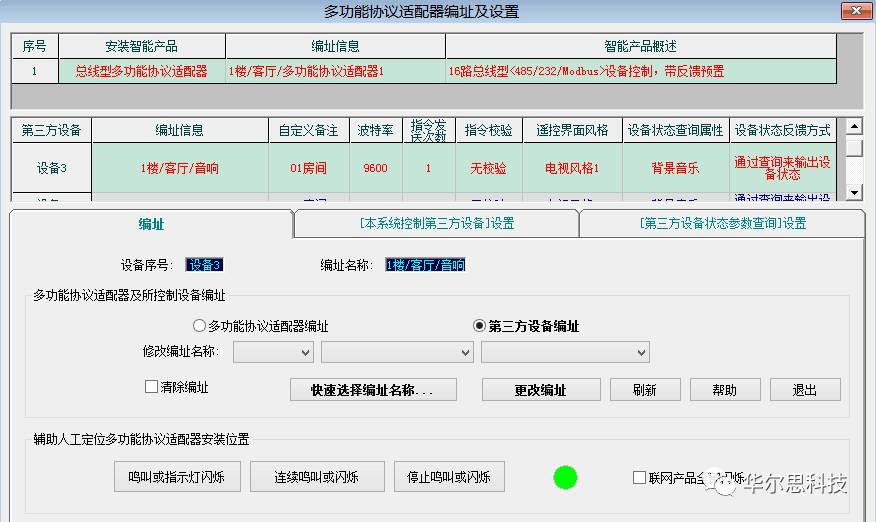The height and width of the screenshot is (522, 876).
Task: Click the 停止鸣叫或闪烁 button
Action: coord(449,477)
